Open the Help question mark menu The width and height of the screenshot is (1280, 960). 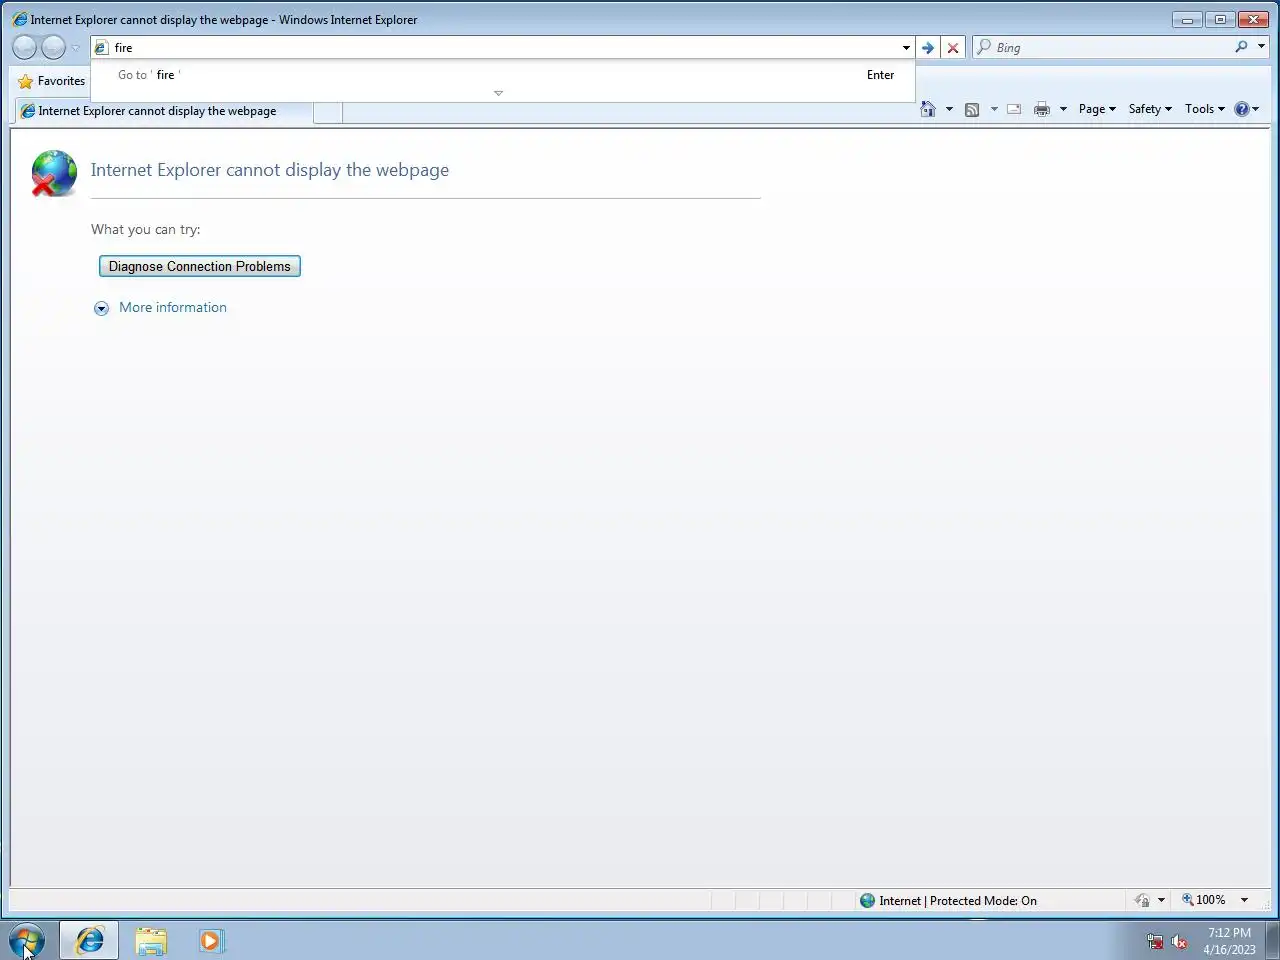tap(1247, 109)
